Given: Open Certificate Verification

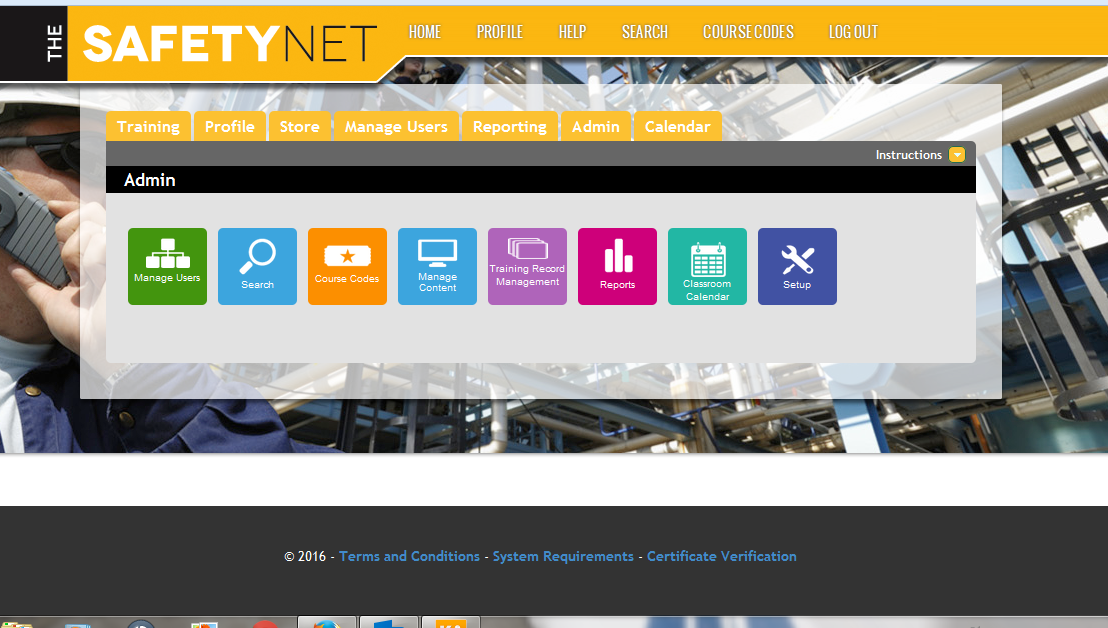Looking at the screenshot, I should point(722,555).
